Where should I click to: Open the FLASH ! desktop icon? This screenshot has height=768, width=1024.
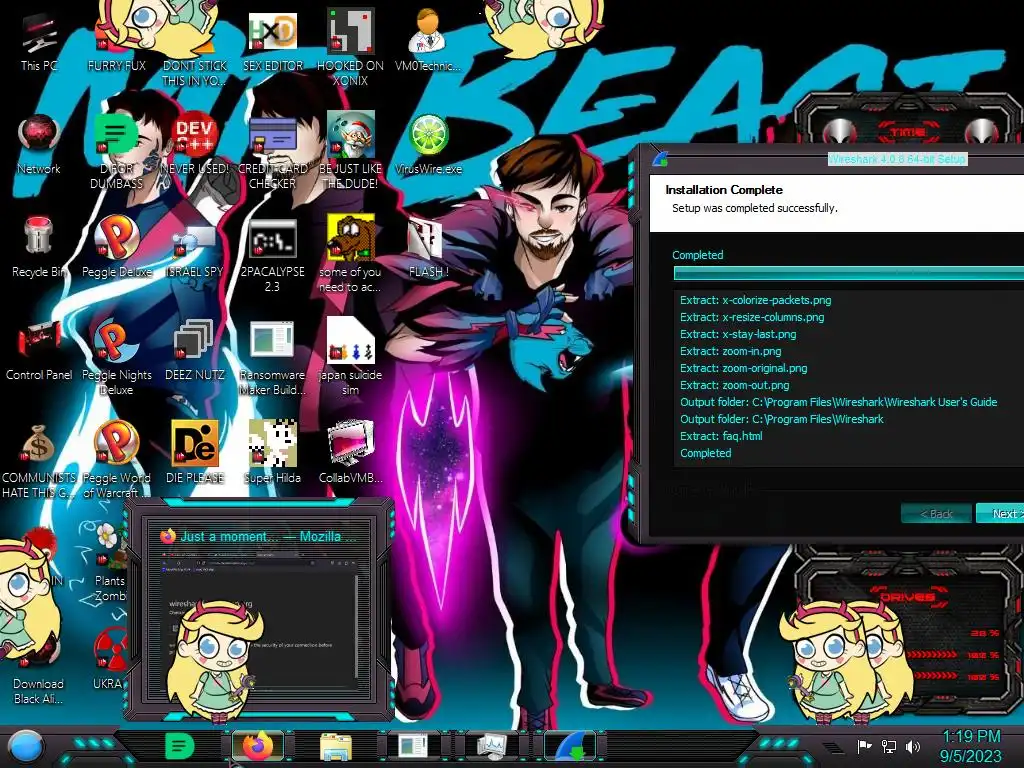428,247
